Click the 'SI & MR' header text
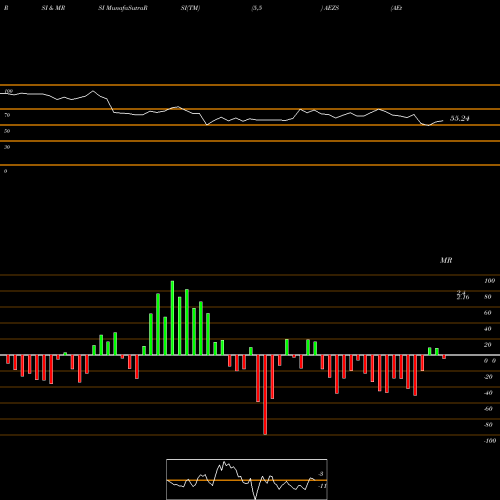The width and height of the screenshot is (500, 500). pos(53,8)
